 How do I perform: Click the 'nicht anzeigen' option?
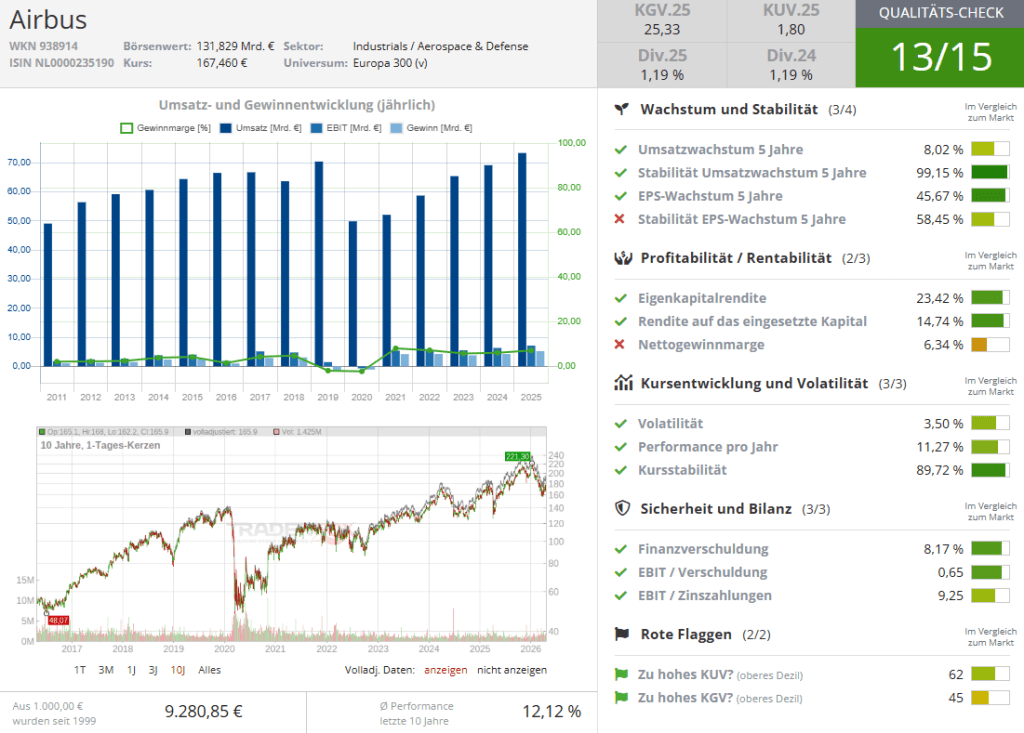click(512, 670)
